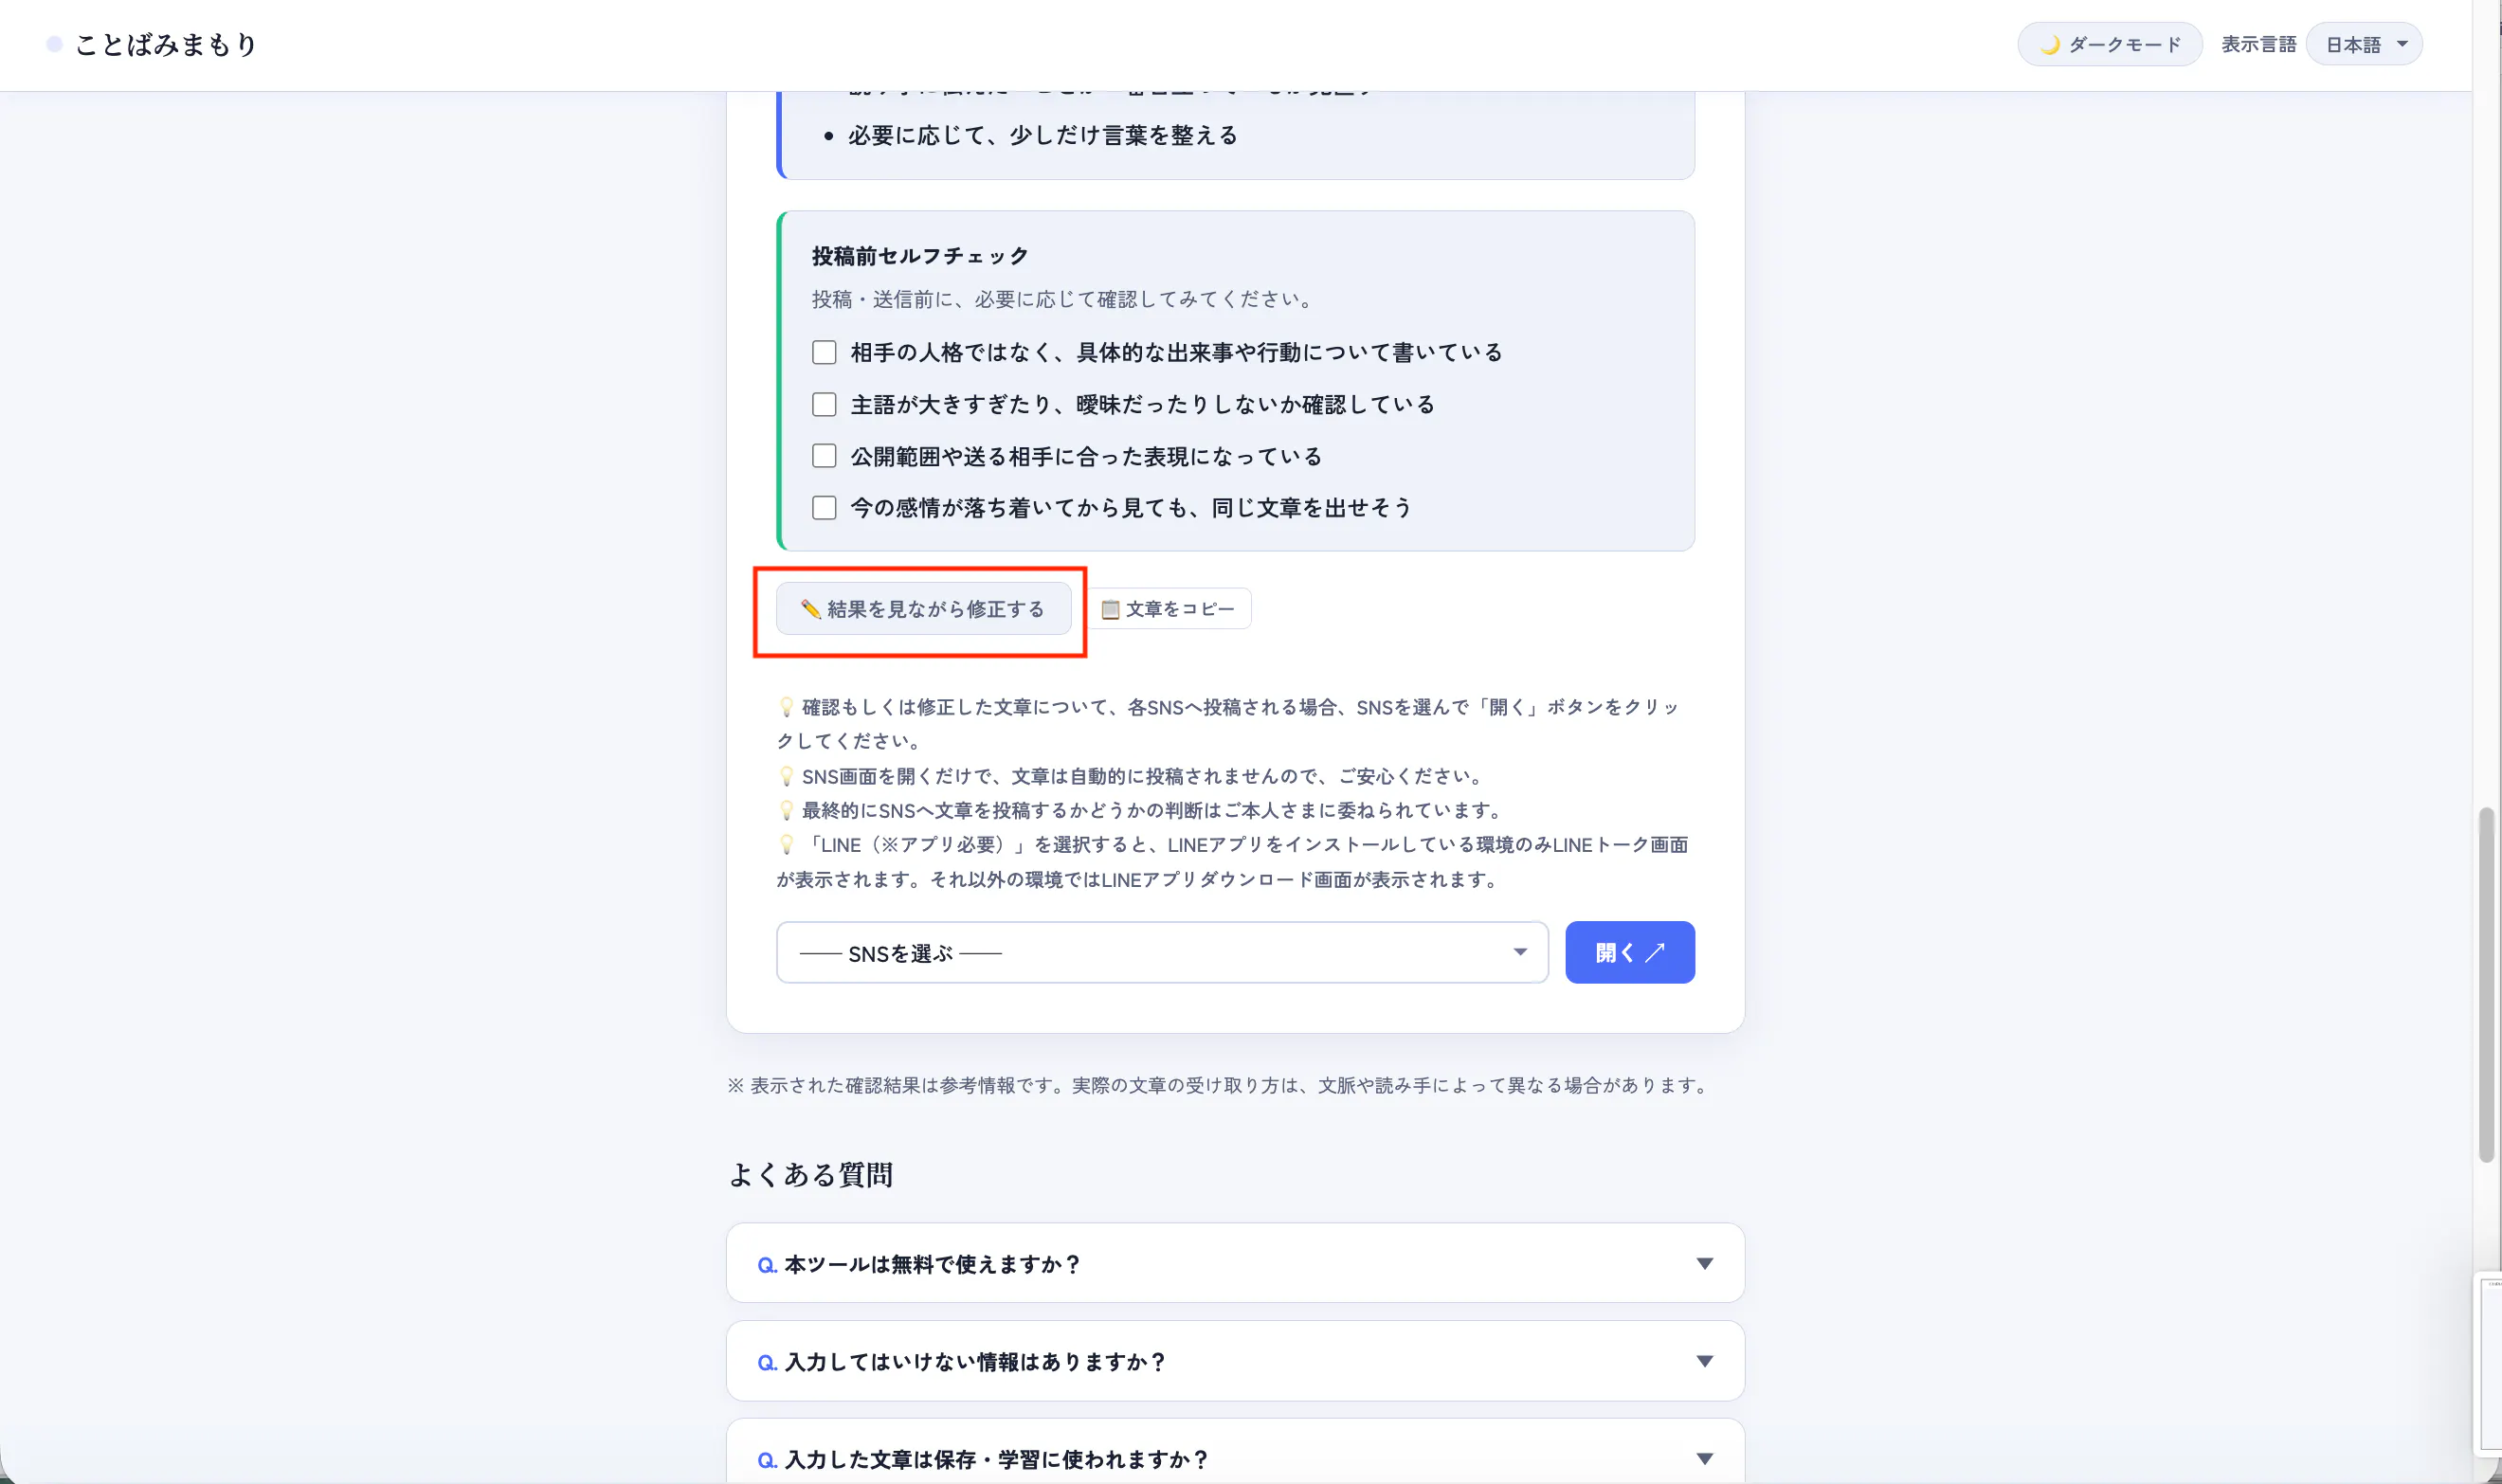Expand FAQ 入力してはいけない情報はありますか？
2502x1484 pixels.
(1235, 1361)
